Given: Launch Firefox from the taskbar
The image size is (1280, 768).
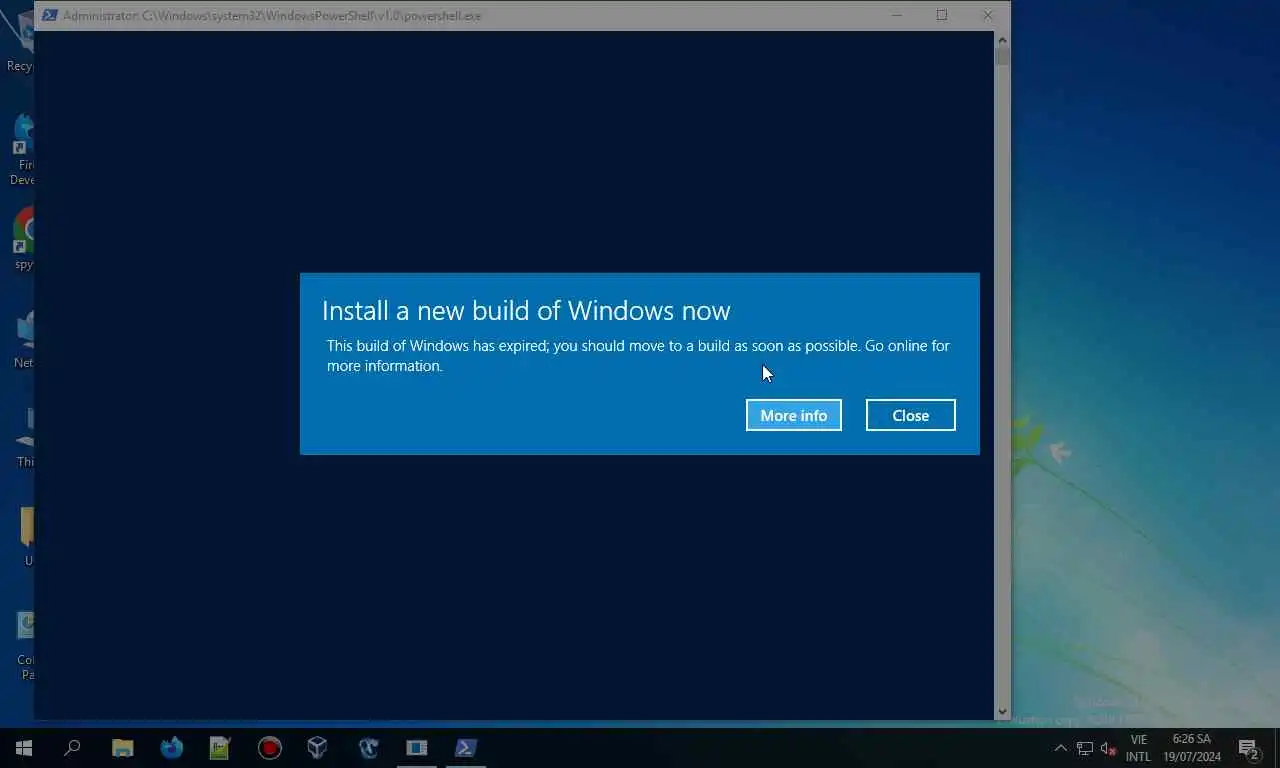Looking at the screenshot, I should pyautogui.click(x=172, y=747).
